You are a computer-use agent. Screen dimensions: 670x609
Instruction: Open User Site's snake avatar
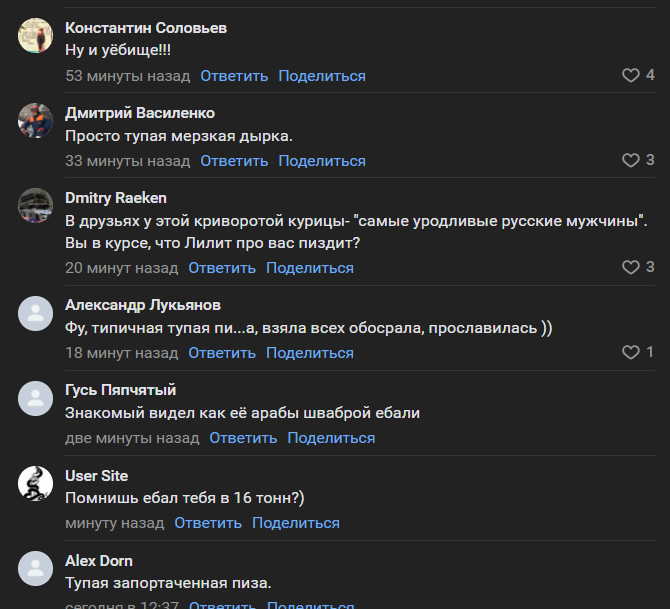tap(35, 483)
